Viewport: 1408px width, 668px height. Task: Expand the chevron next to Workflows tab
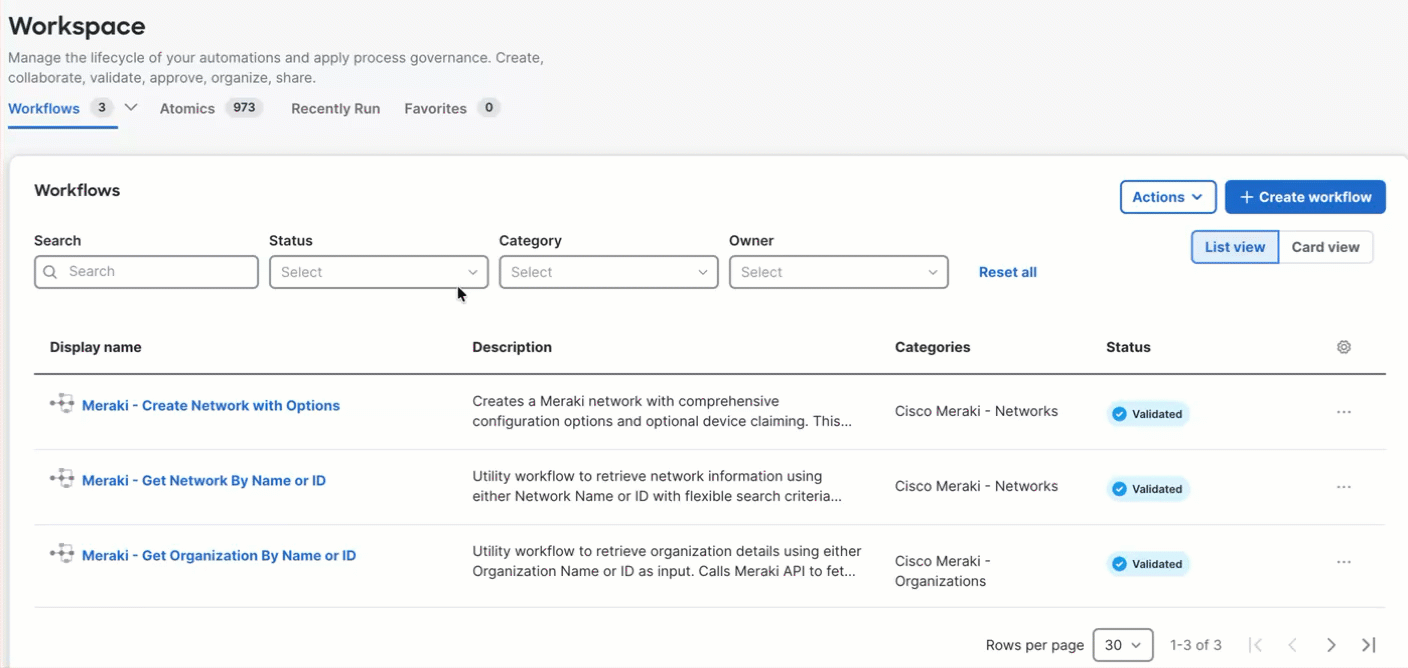click(x=130, y=107)
